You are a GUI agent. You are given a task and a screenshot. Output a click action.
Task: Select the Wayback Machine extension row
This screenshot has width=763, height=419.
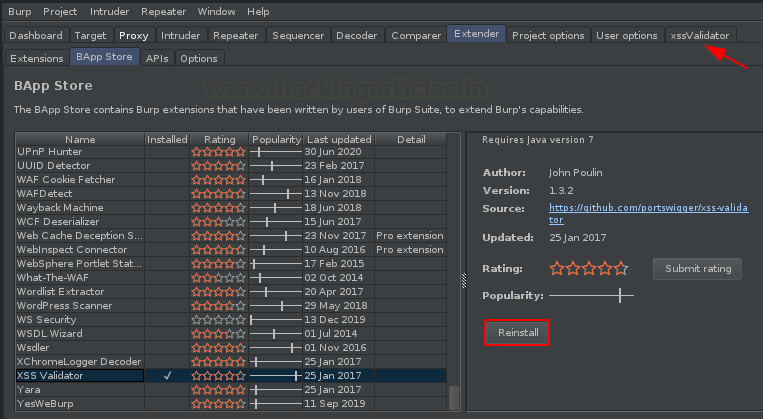tap(58, 207)
